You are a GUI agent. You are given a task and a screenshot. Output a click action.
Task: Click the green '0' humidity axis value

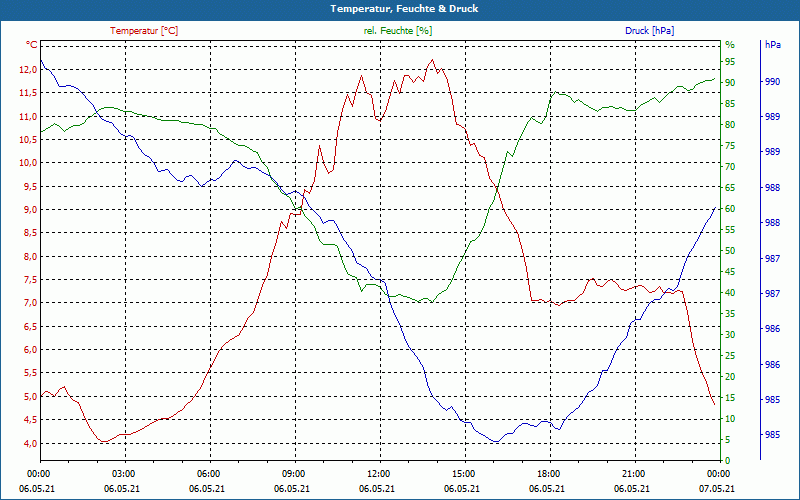(728, 461)
